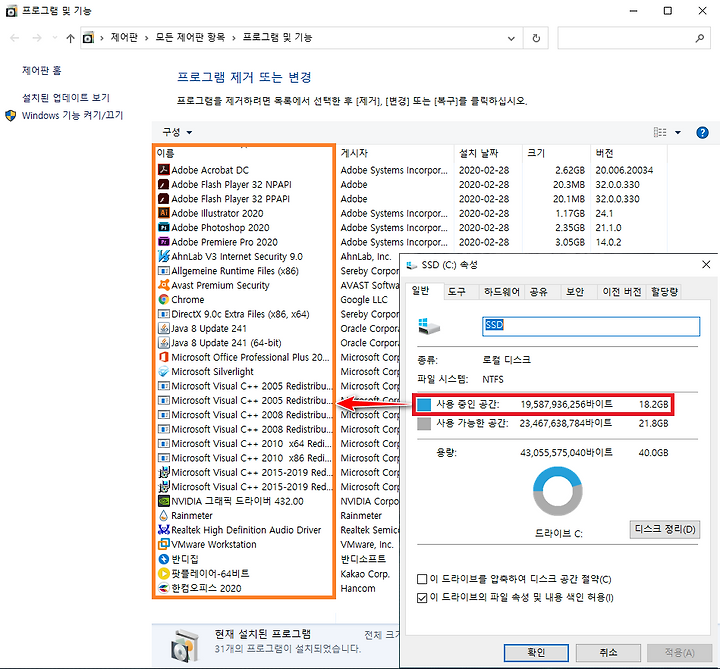Click the Adobe Acrobat DC icon
720x669 pixels.
(x=163, y=170)
